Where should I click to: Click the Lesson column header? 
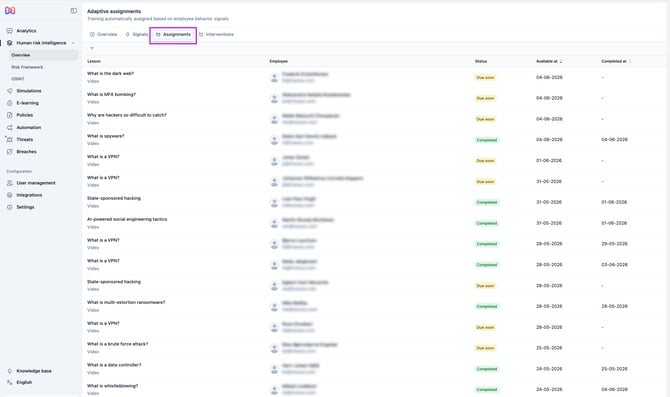[94, 62]
